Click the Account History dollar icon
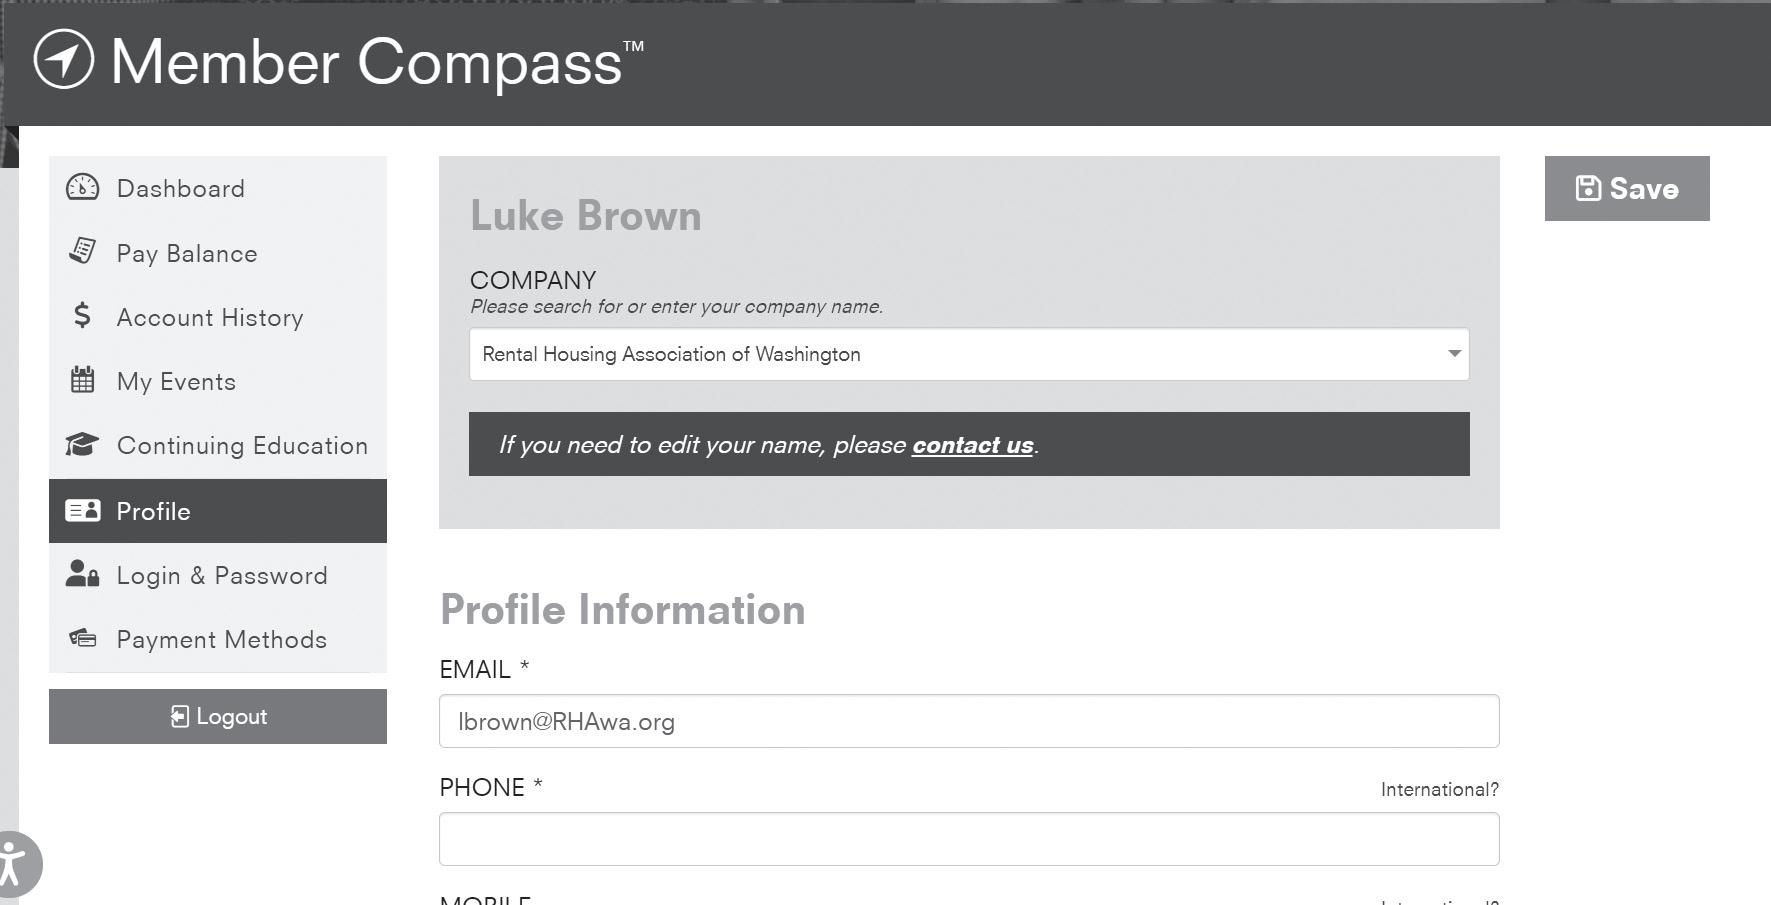The image size is (1771, 905). [82, 316]
